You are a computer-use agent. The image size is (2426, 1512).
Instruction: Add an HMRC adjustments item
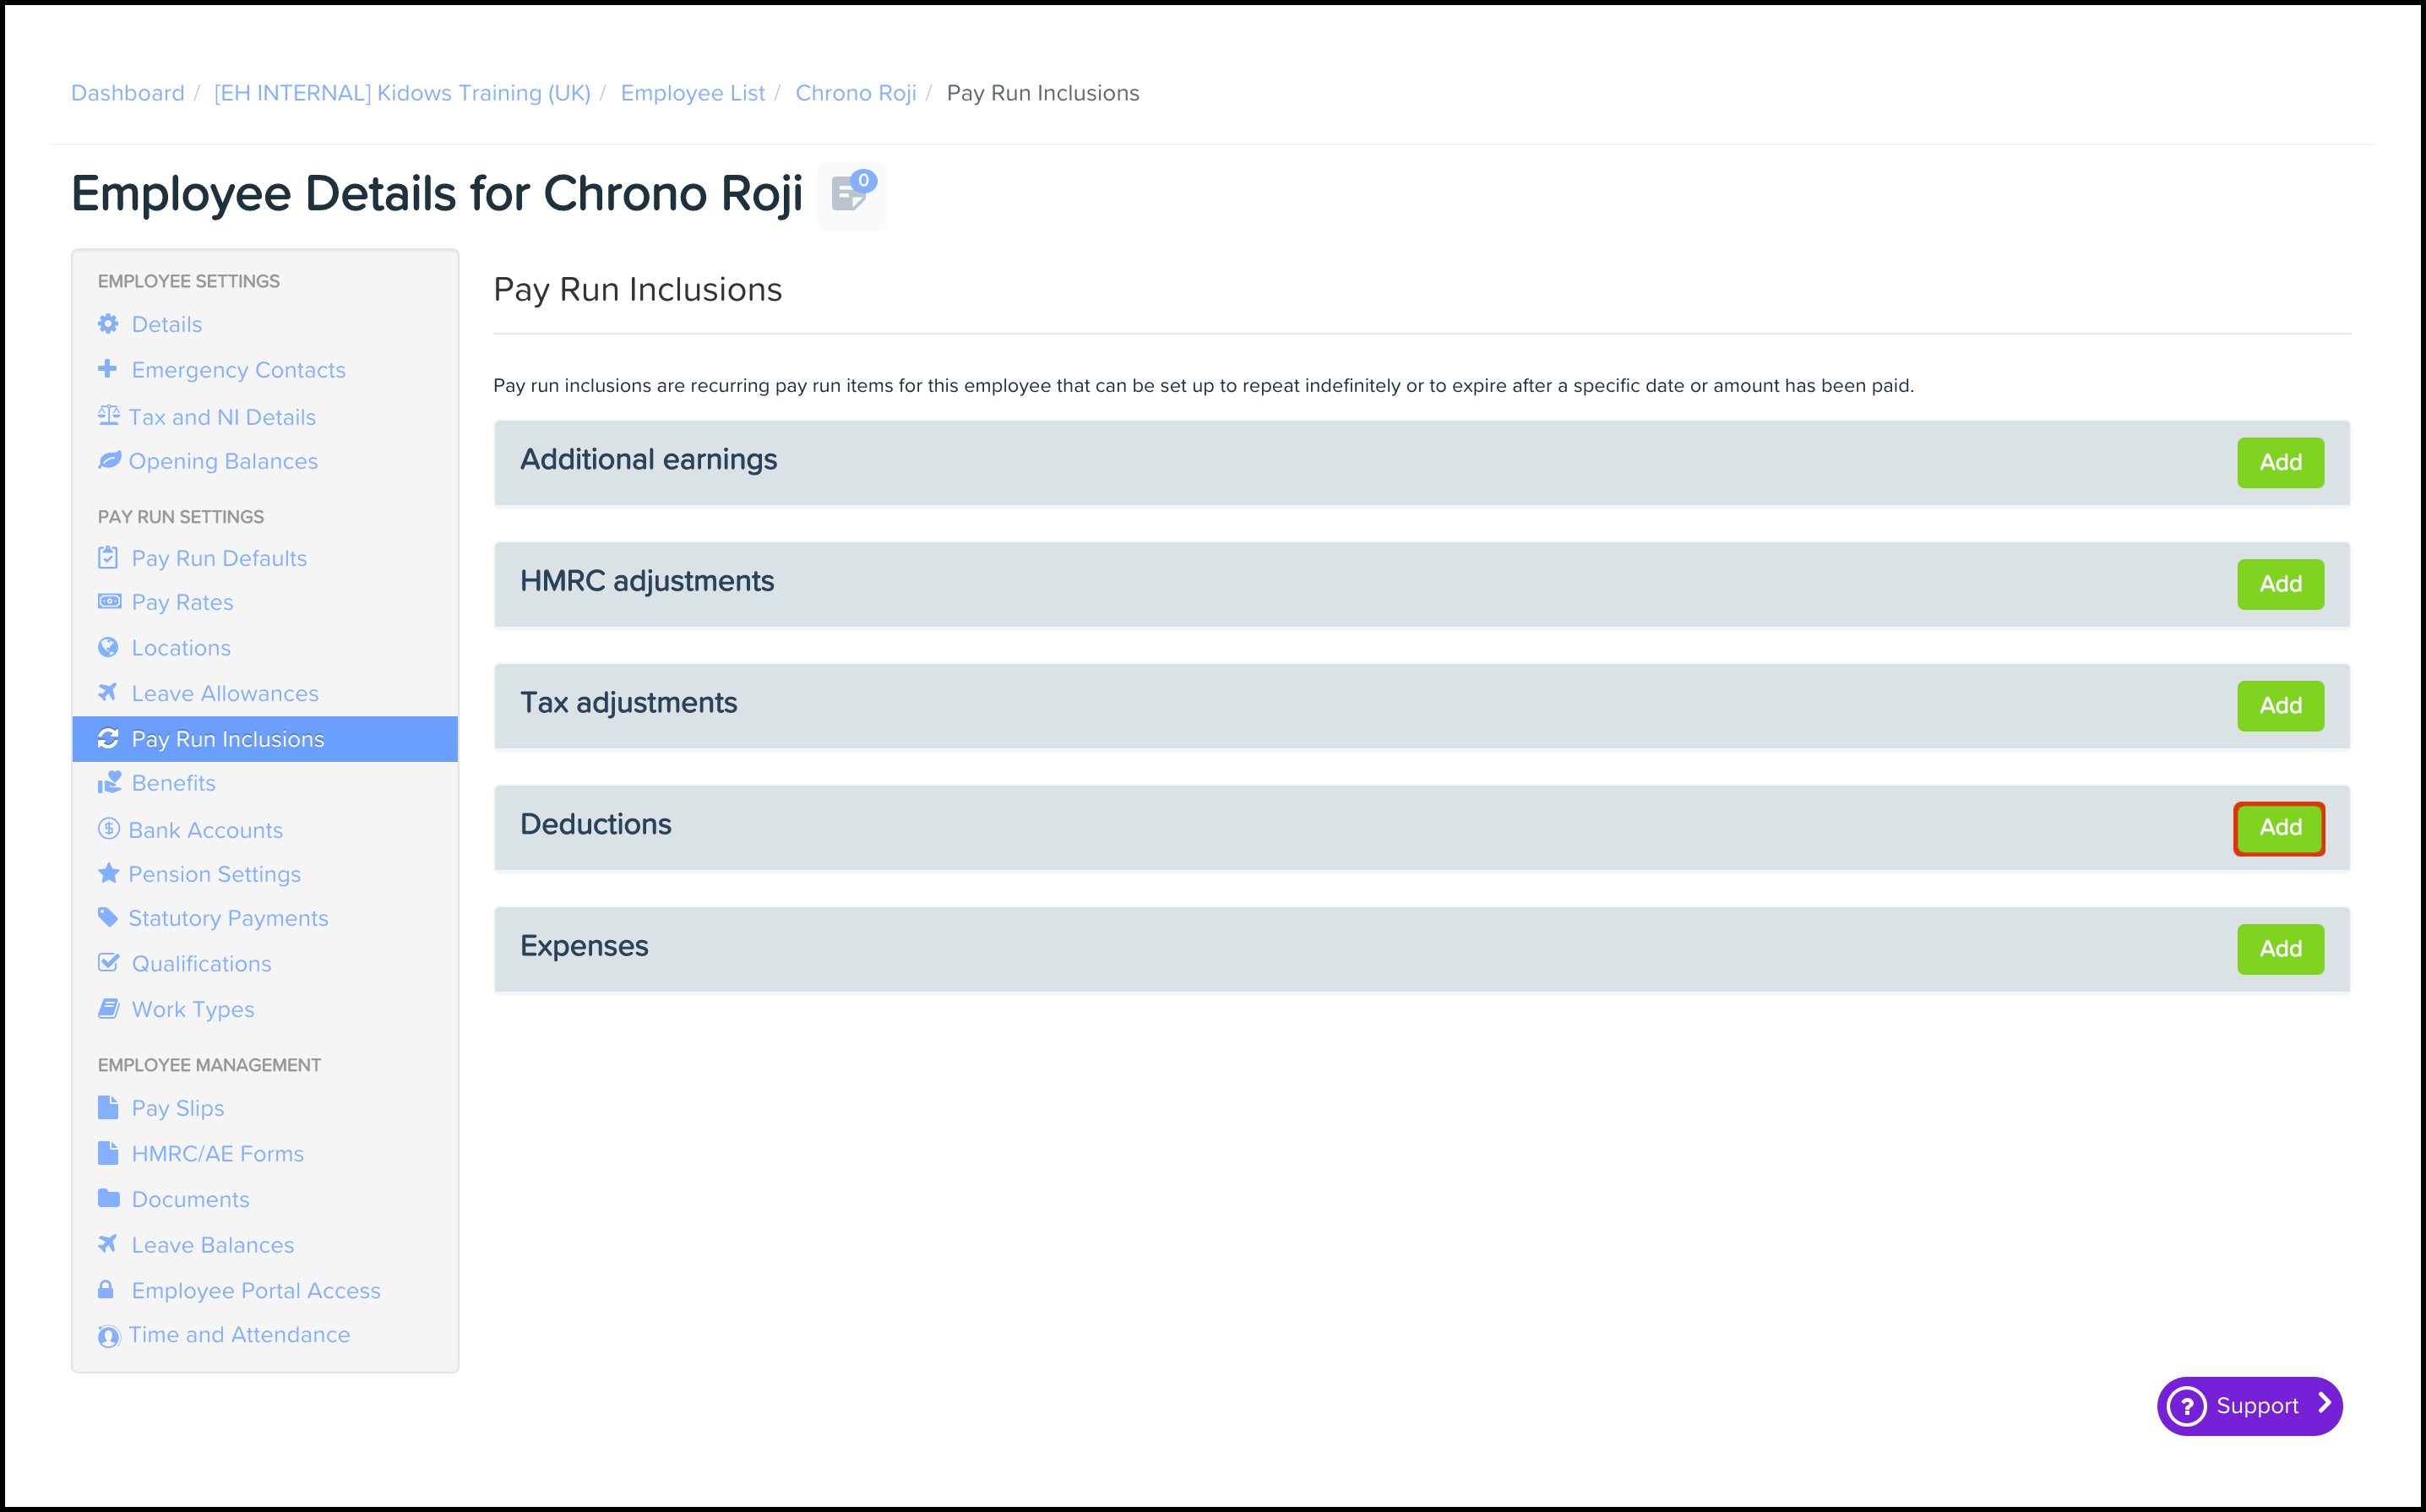coord(2279,584)
